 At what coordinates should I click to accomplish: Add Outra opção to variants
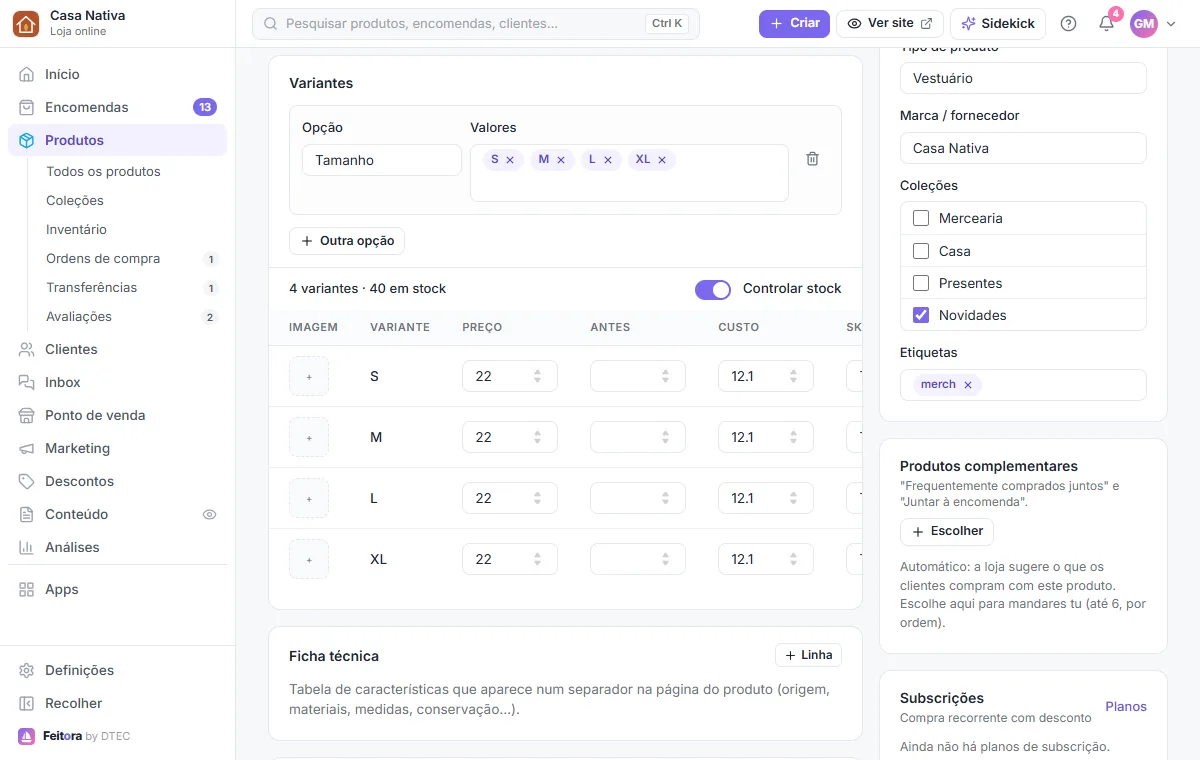click(347, 241)
